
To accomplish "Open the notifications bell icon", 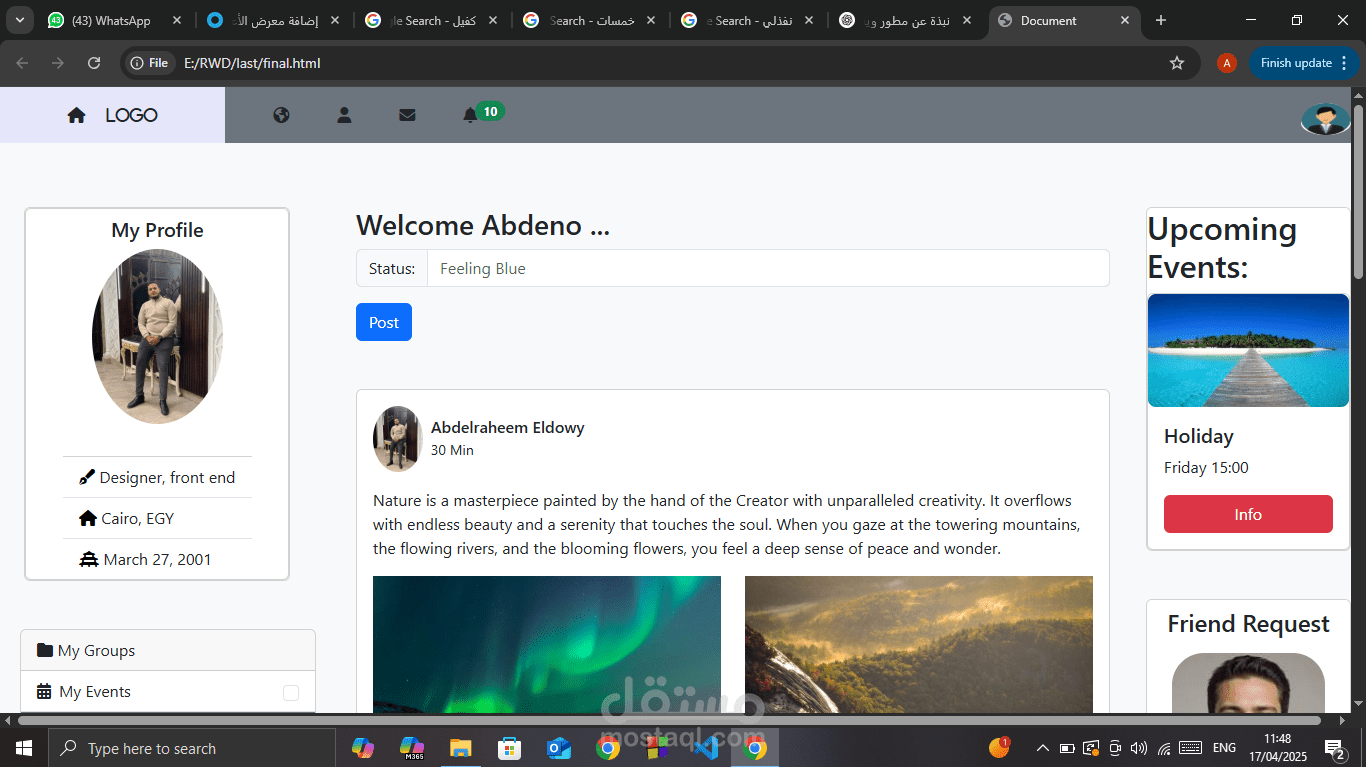I will [470, 115].
